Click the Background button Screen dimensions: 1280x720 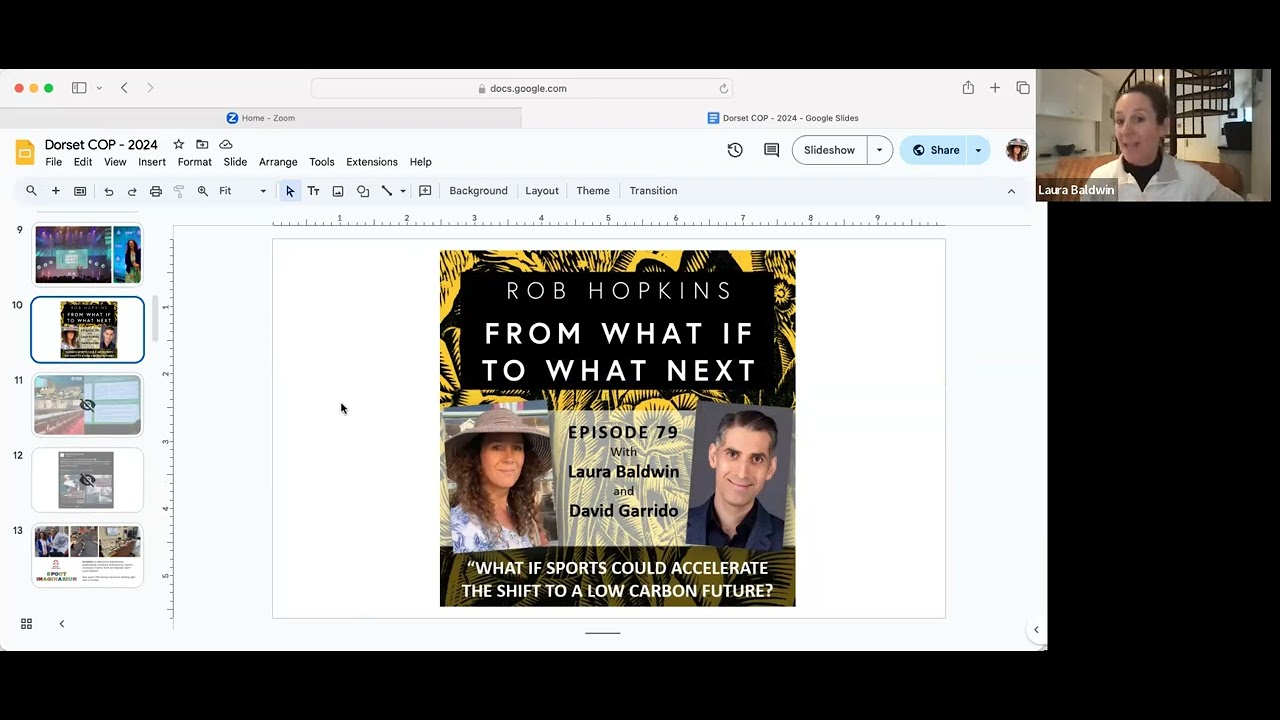pos(478,191)
